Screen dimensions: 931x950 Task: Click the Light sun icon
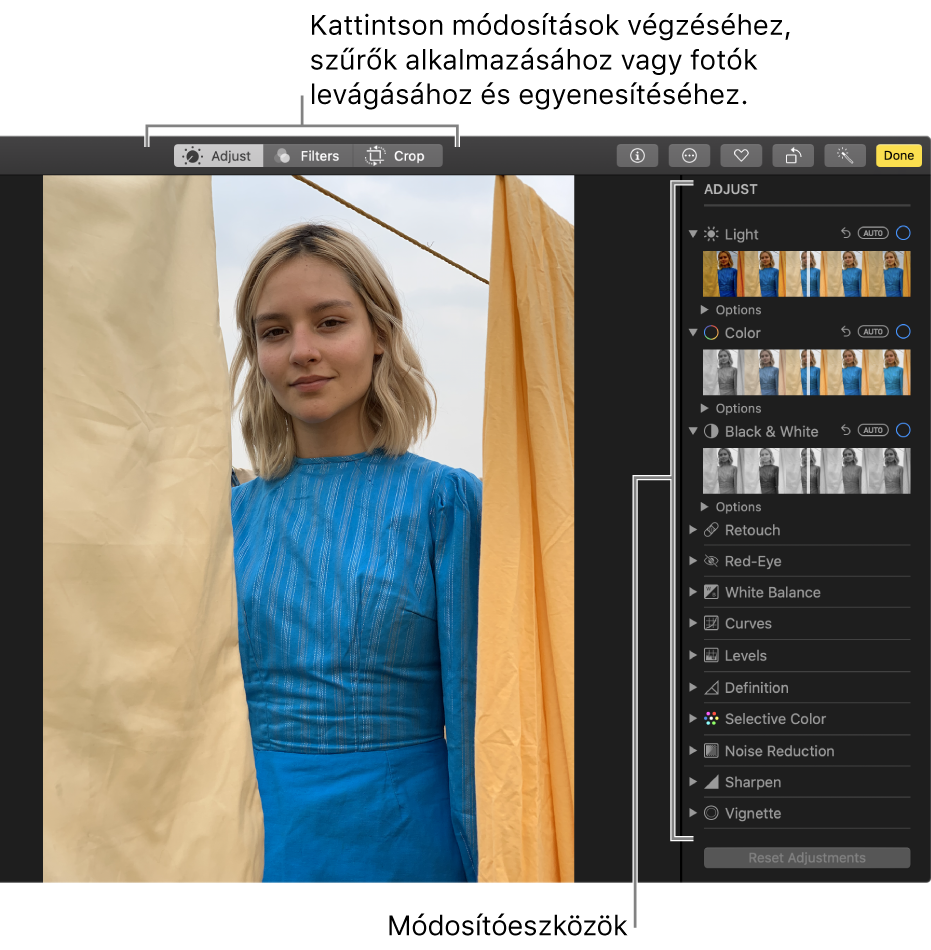click(711, 234)
